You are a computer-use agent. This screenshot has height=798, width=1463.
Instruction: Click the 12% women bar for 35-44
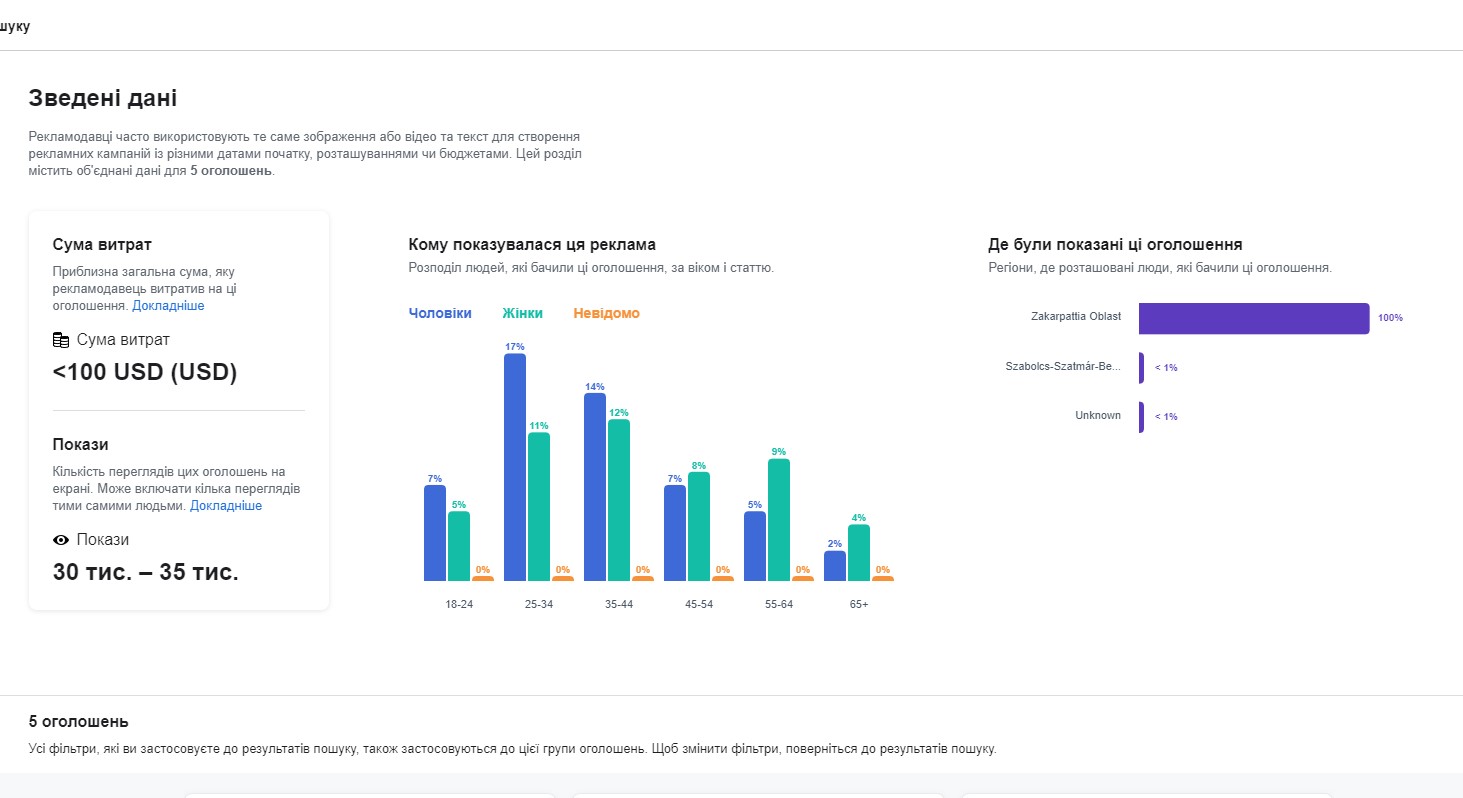tap(619, 500)
